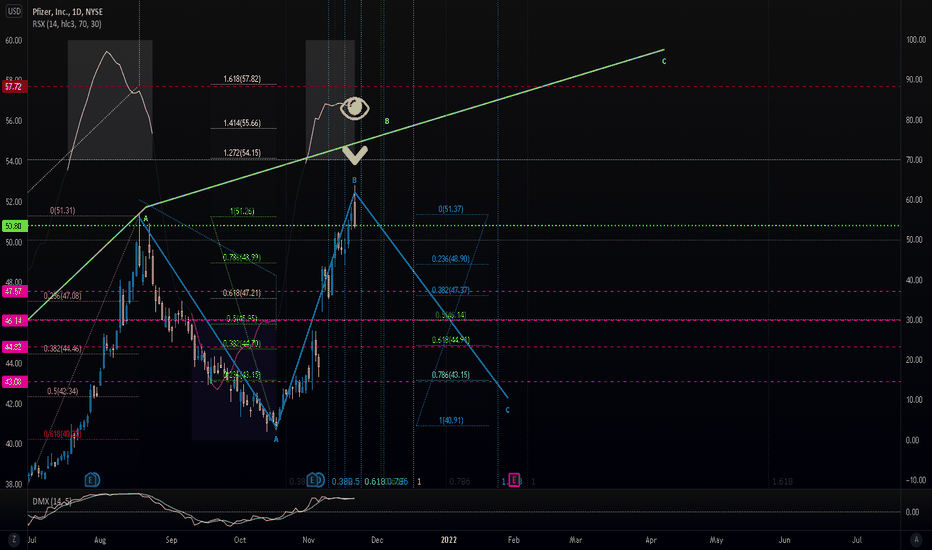Image resolution: width=932 pixels, height=550 pixels.
Task: Click 54.00 on the left price scale
Action: tap(14, 161)
